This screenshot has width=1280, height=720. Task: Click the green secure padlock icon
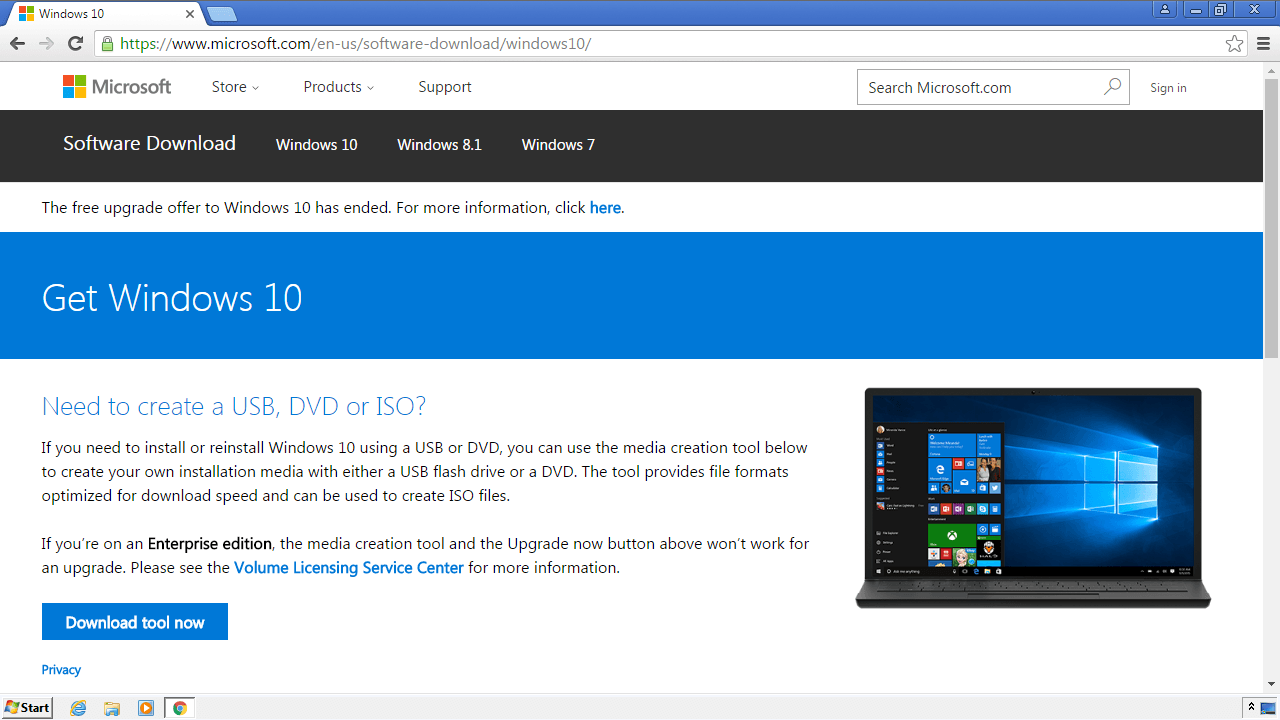tap(108, 44)
